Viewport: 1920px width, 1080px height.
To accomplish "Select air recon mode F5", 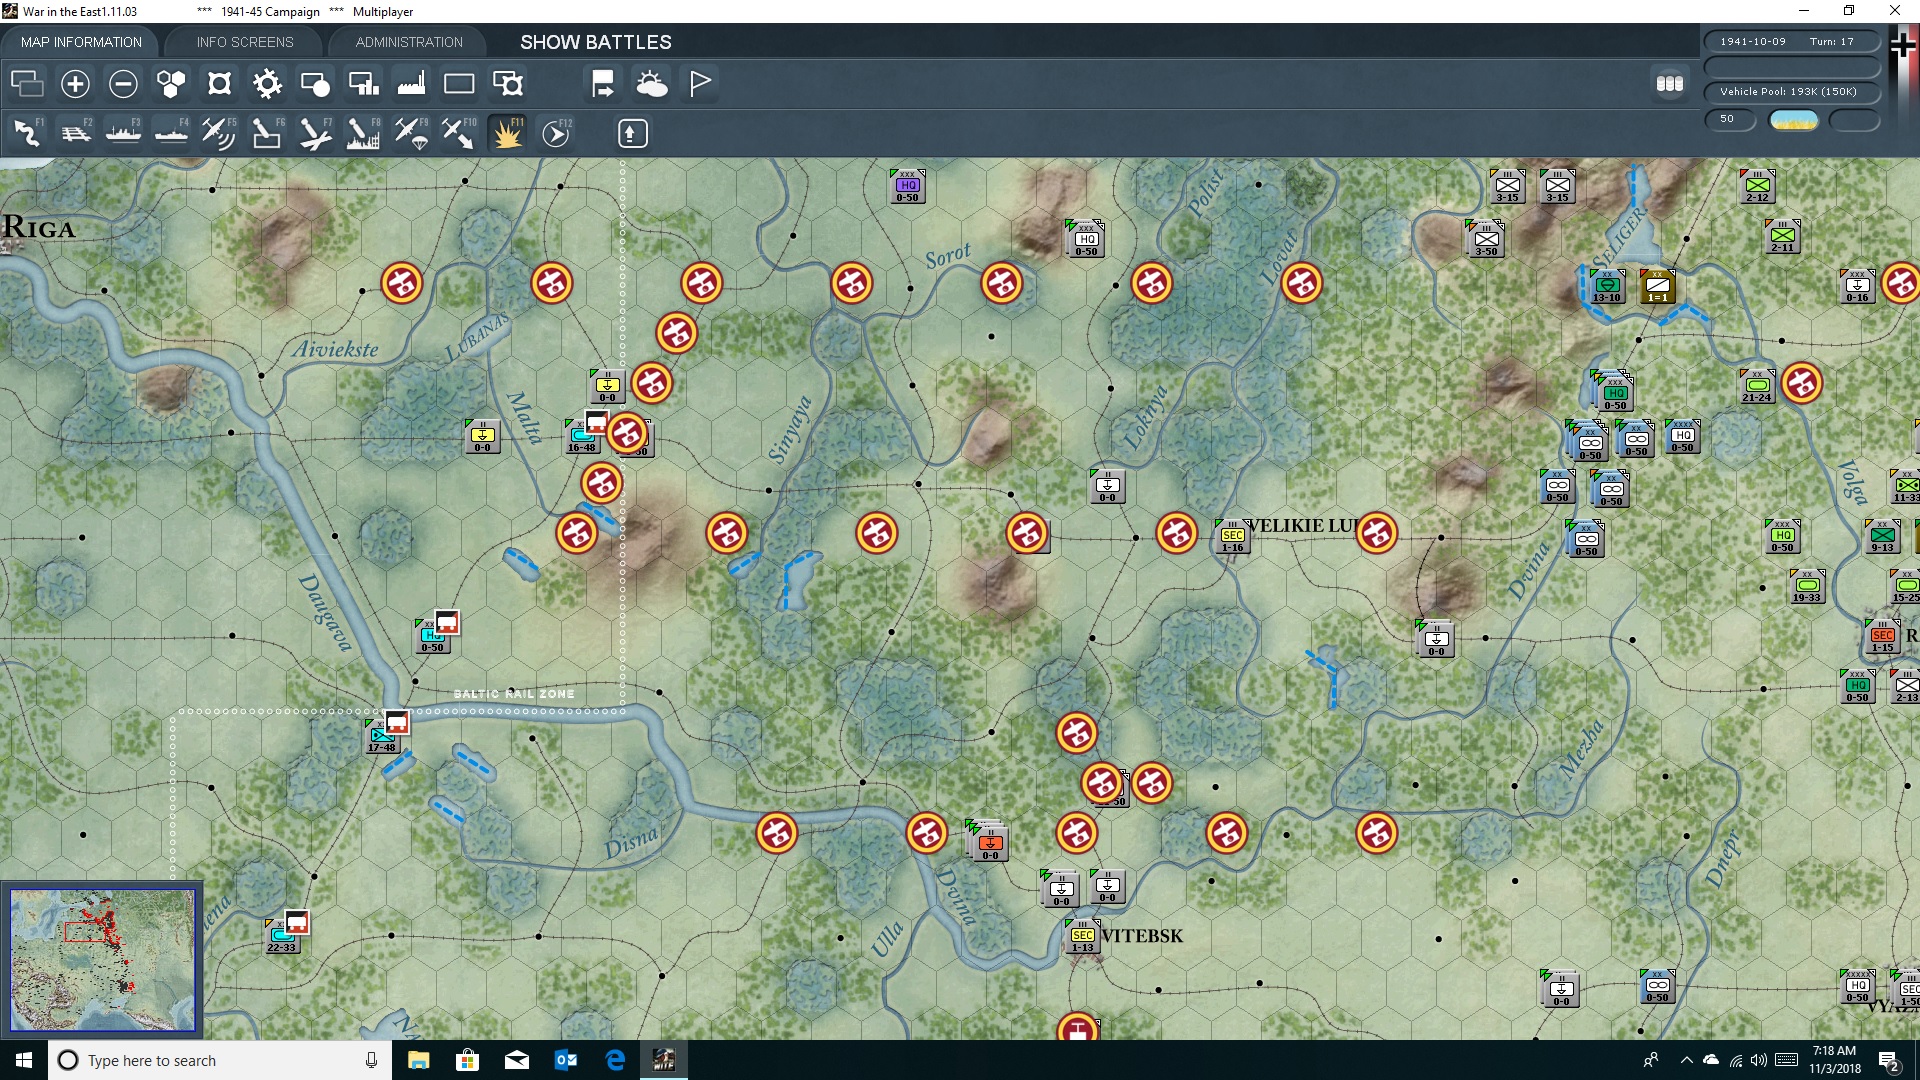I will 218,133.
